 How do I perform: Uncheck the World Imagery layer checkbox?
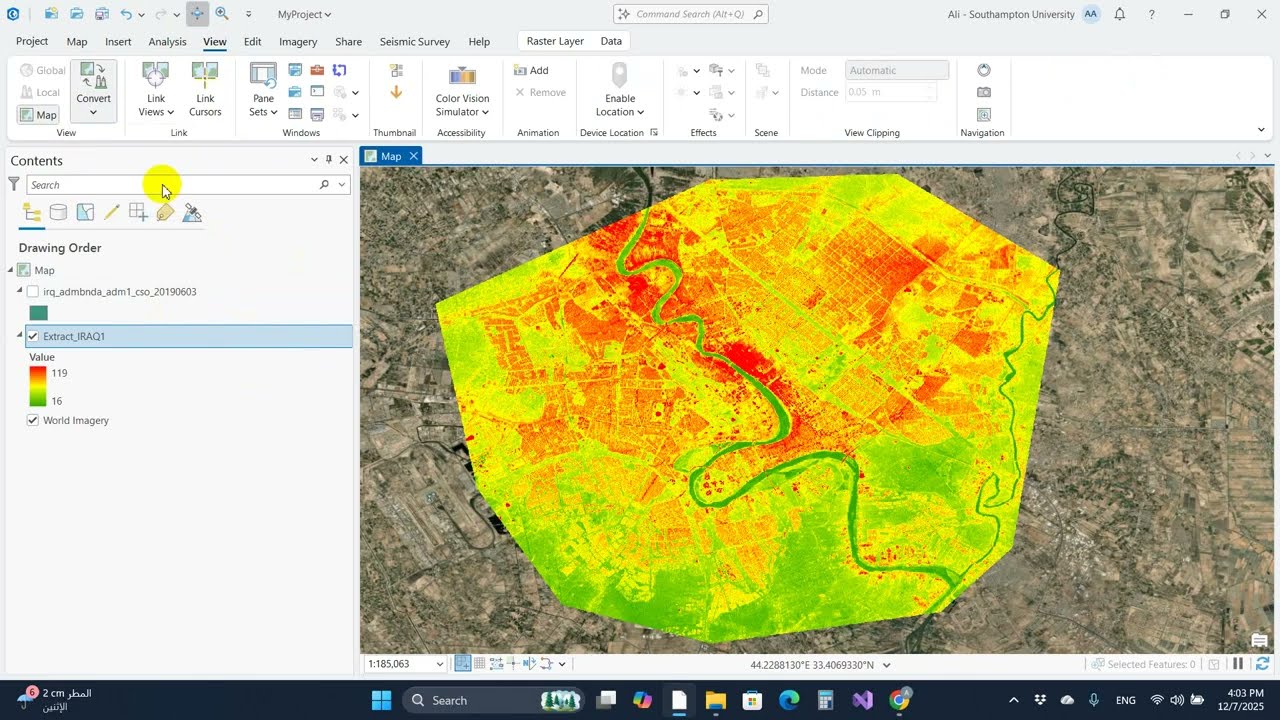tap(33, 420)
